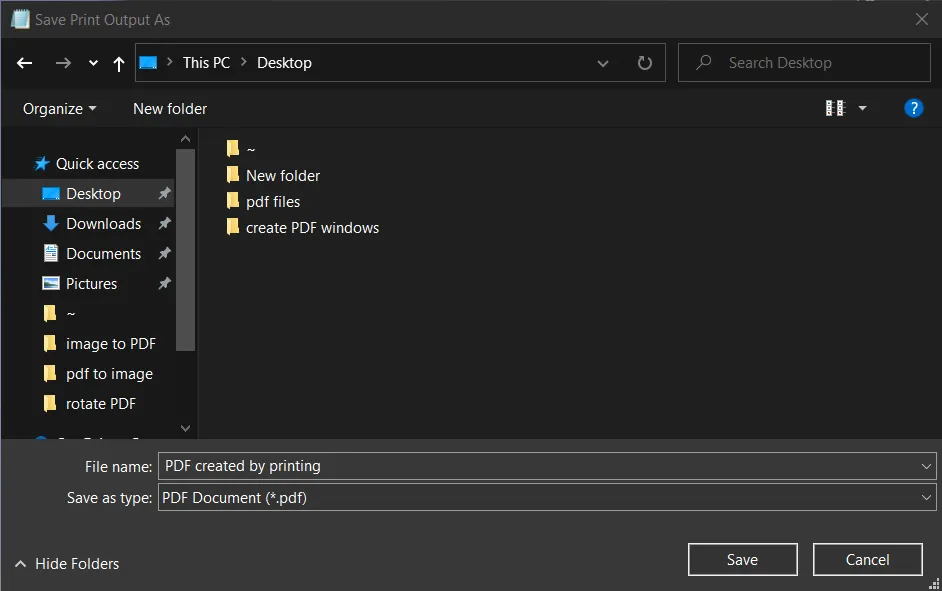Expand the view options arrow
This screenshot has height=591, width=942.
(862, 108)
